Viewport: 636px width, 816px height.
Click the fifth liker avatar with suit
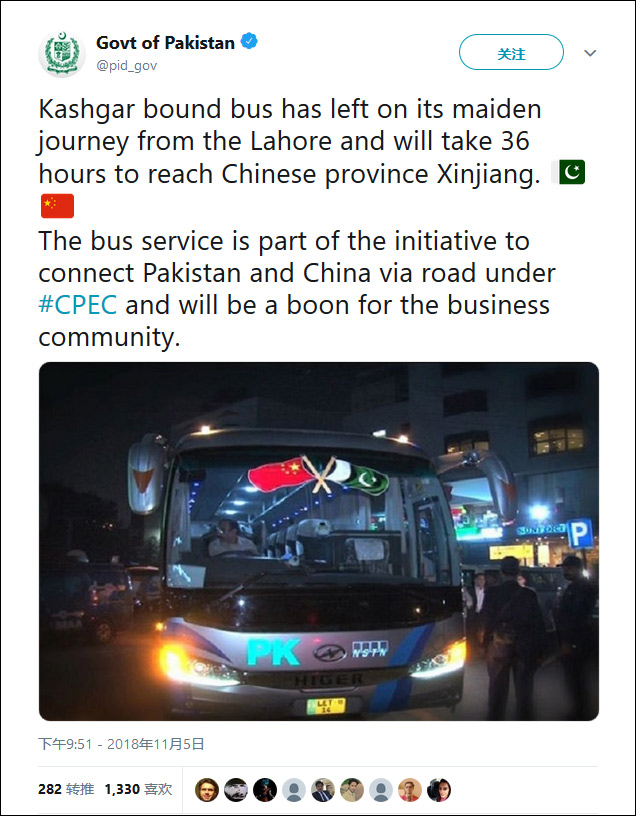323,790
